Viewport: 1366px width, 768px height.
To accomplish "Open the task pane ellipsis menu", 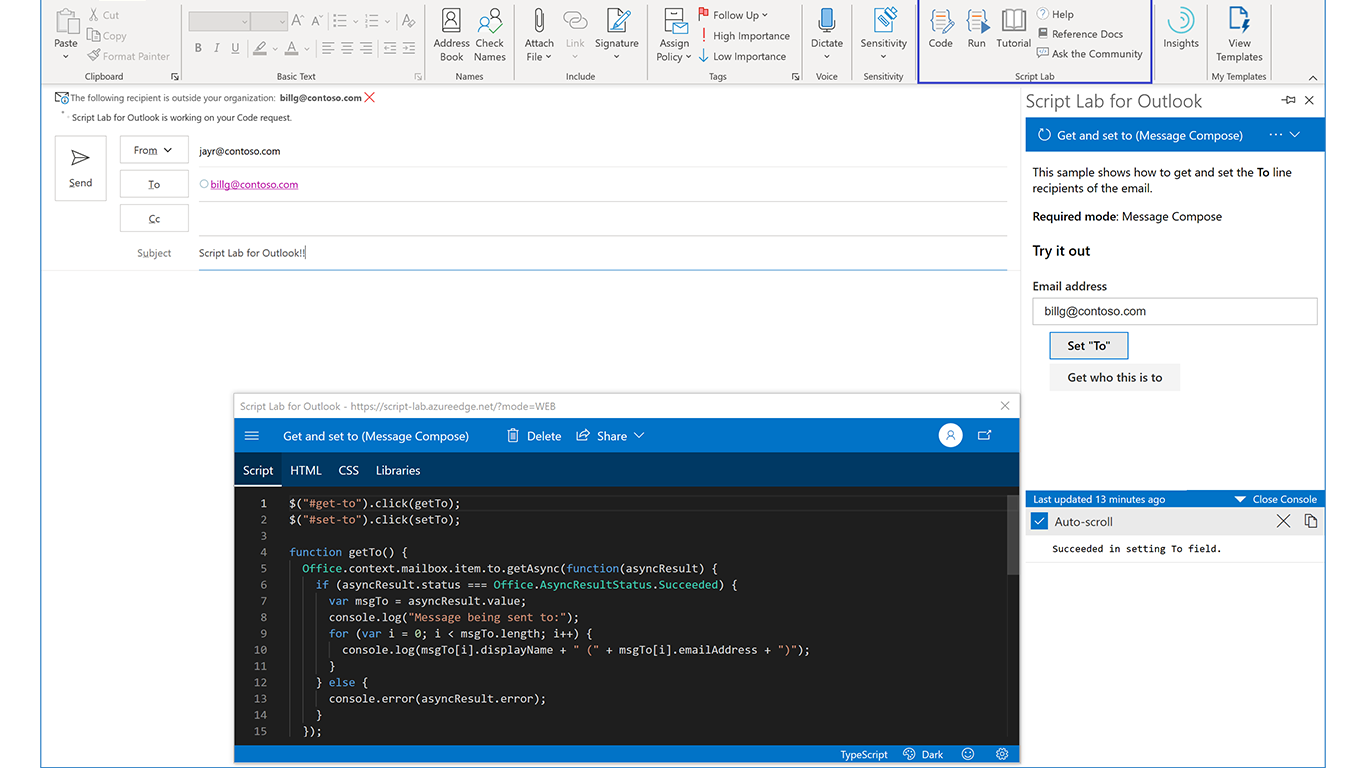I will coord(1275,135).
